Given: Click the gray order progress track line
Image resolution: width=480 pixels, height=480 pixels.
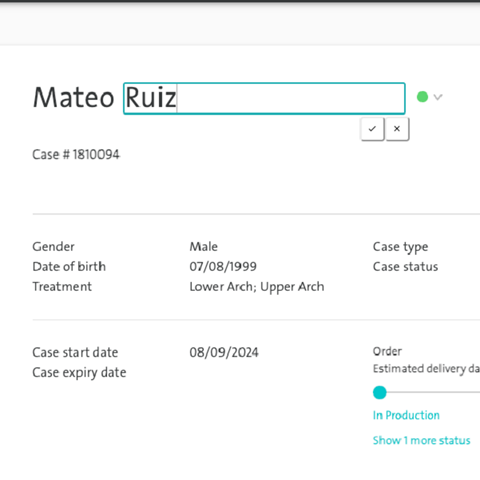Looking at the screenshot, I should click(x=433, y=392).
